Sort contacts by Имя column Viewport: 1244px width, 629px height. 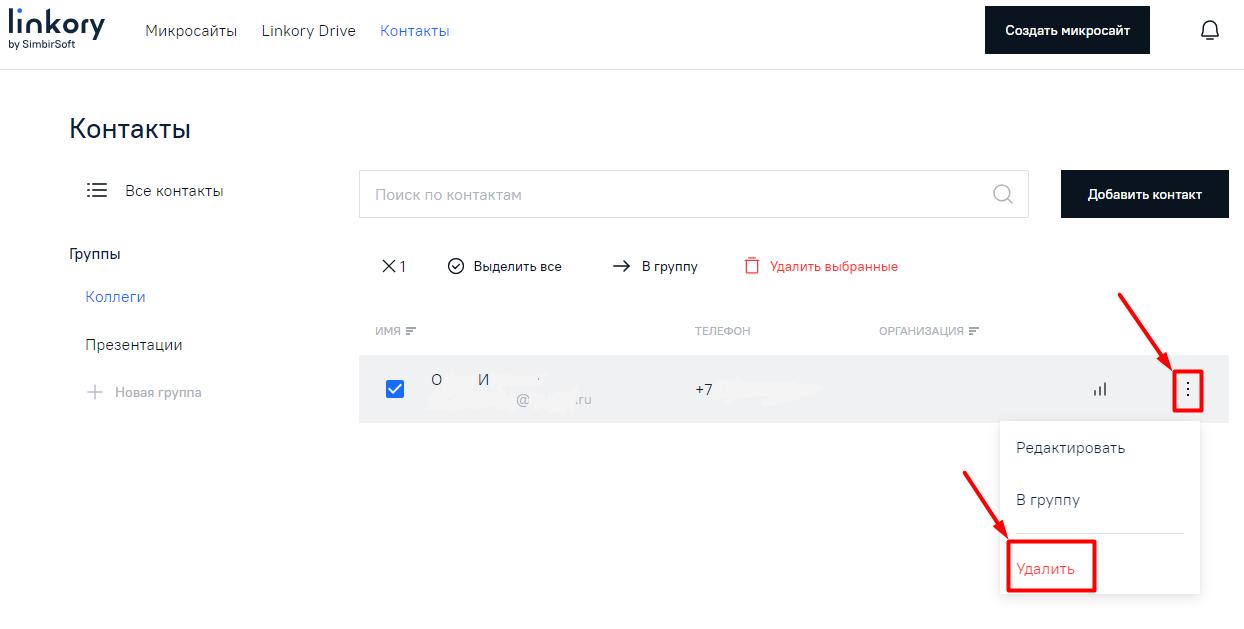point(395,331)
